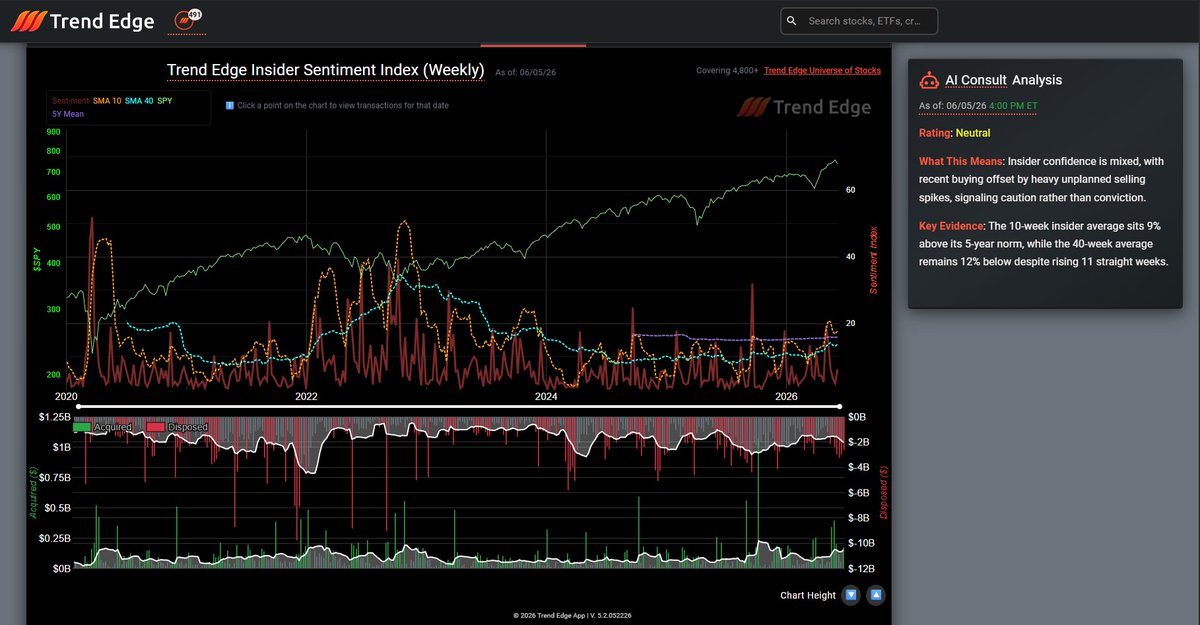The width and height of the screenshot is (1200, 625).
Task: Open Trend Edge Universe of Stocks link
Action: click(x=822, y=71)
